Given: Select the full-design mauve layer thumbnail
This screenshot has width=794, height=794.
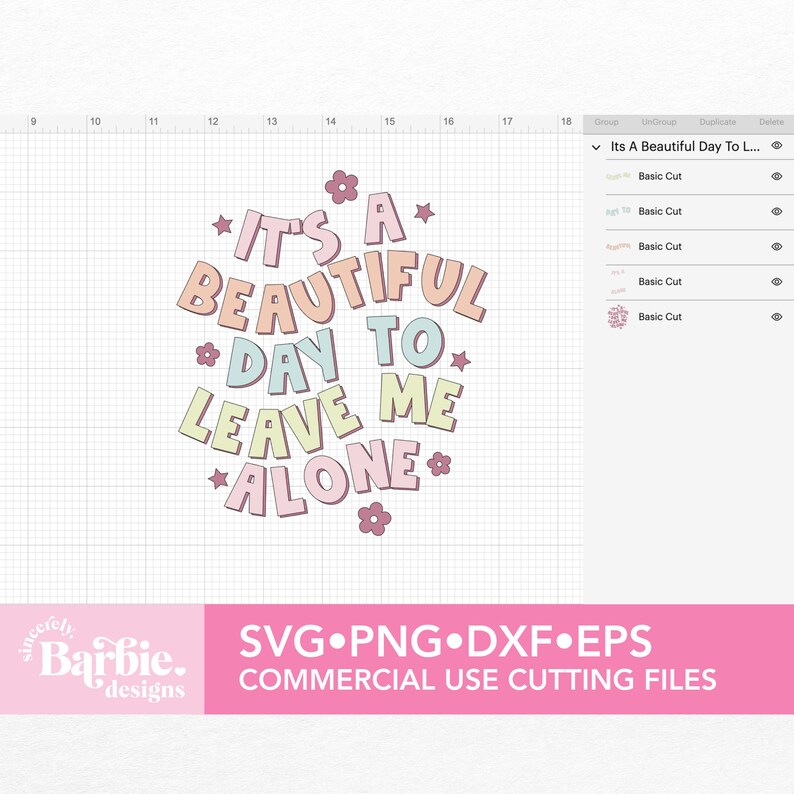Looking at the screenshot, I should [x=618, y=317].
